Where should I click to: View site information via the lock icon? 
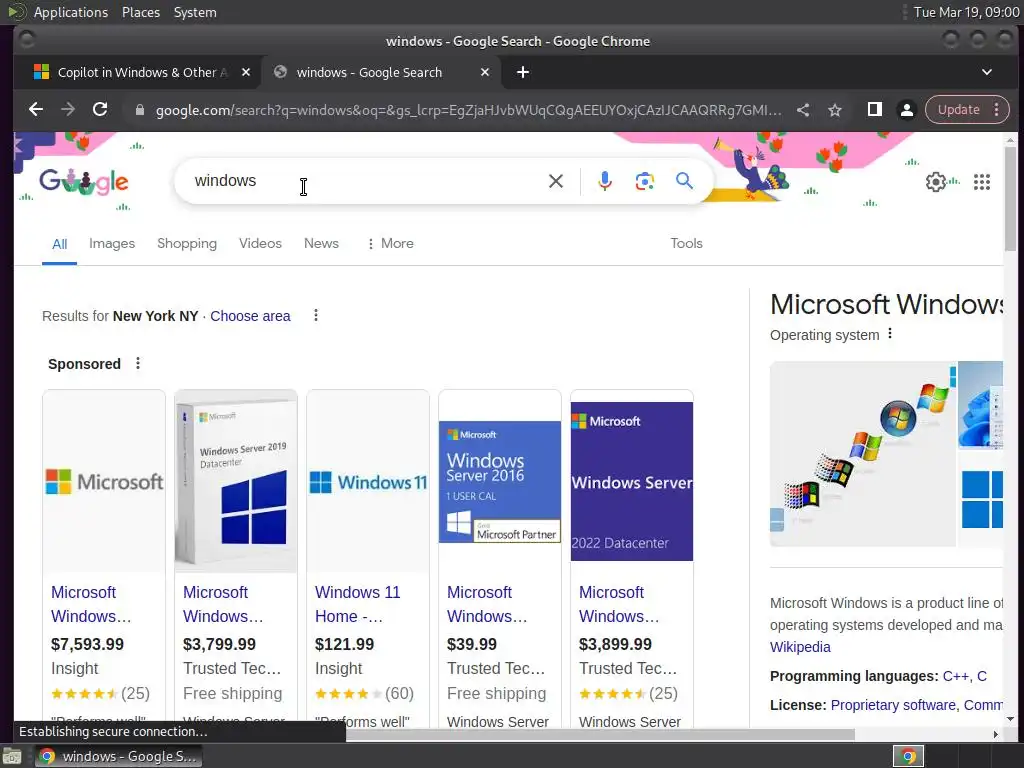pos(139,110)
